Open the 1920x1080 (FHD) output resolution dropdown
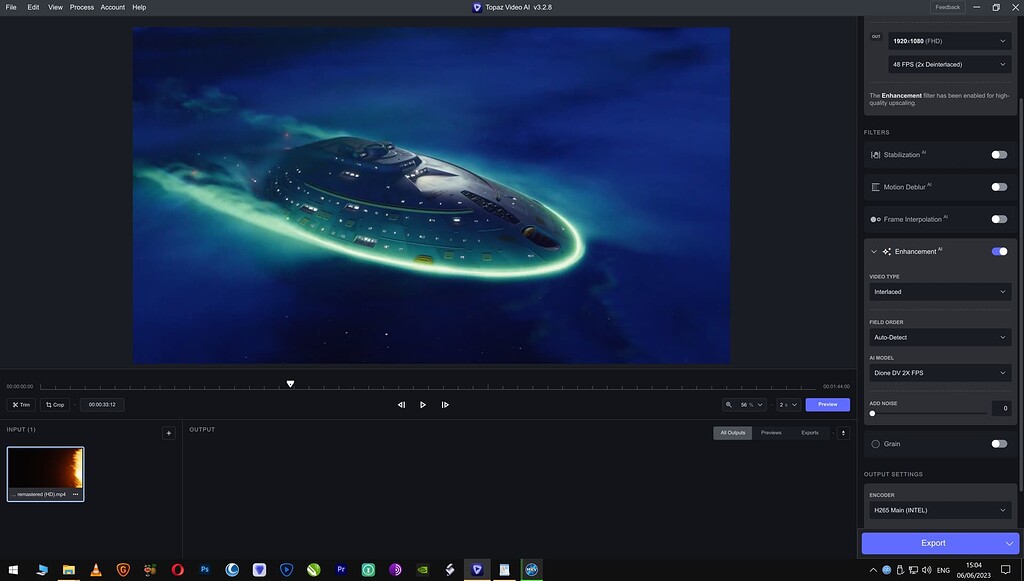This screenshot has height=581, width=1024. 950,41
